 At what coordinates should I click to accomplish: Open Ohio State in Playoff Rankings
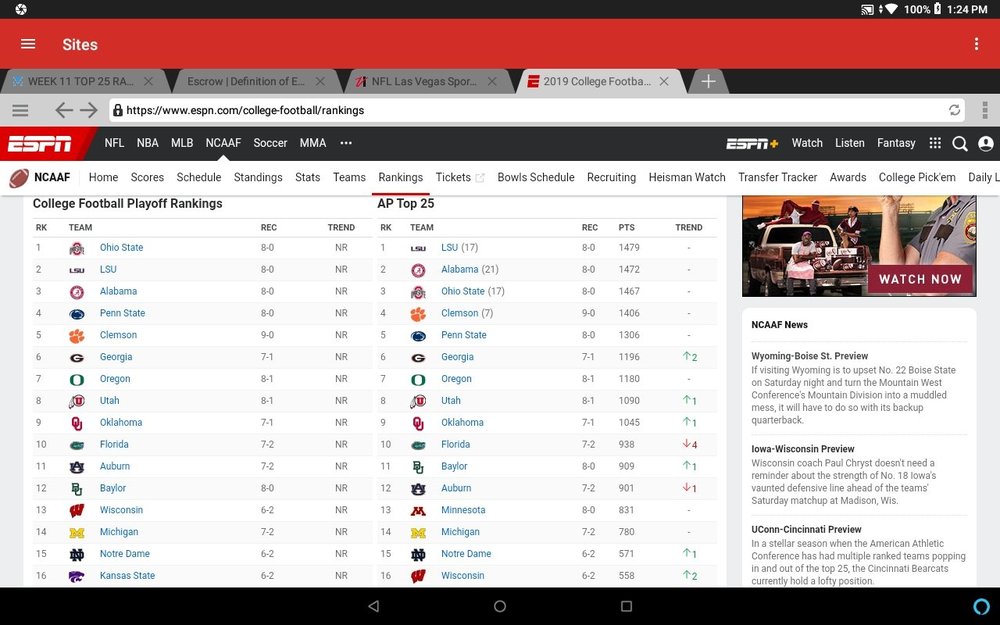(x=121, y=247)
